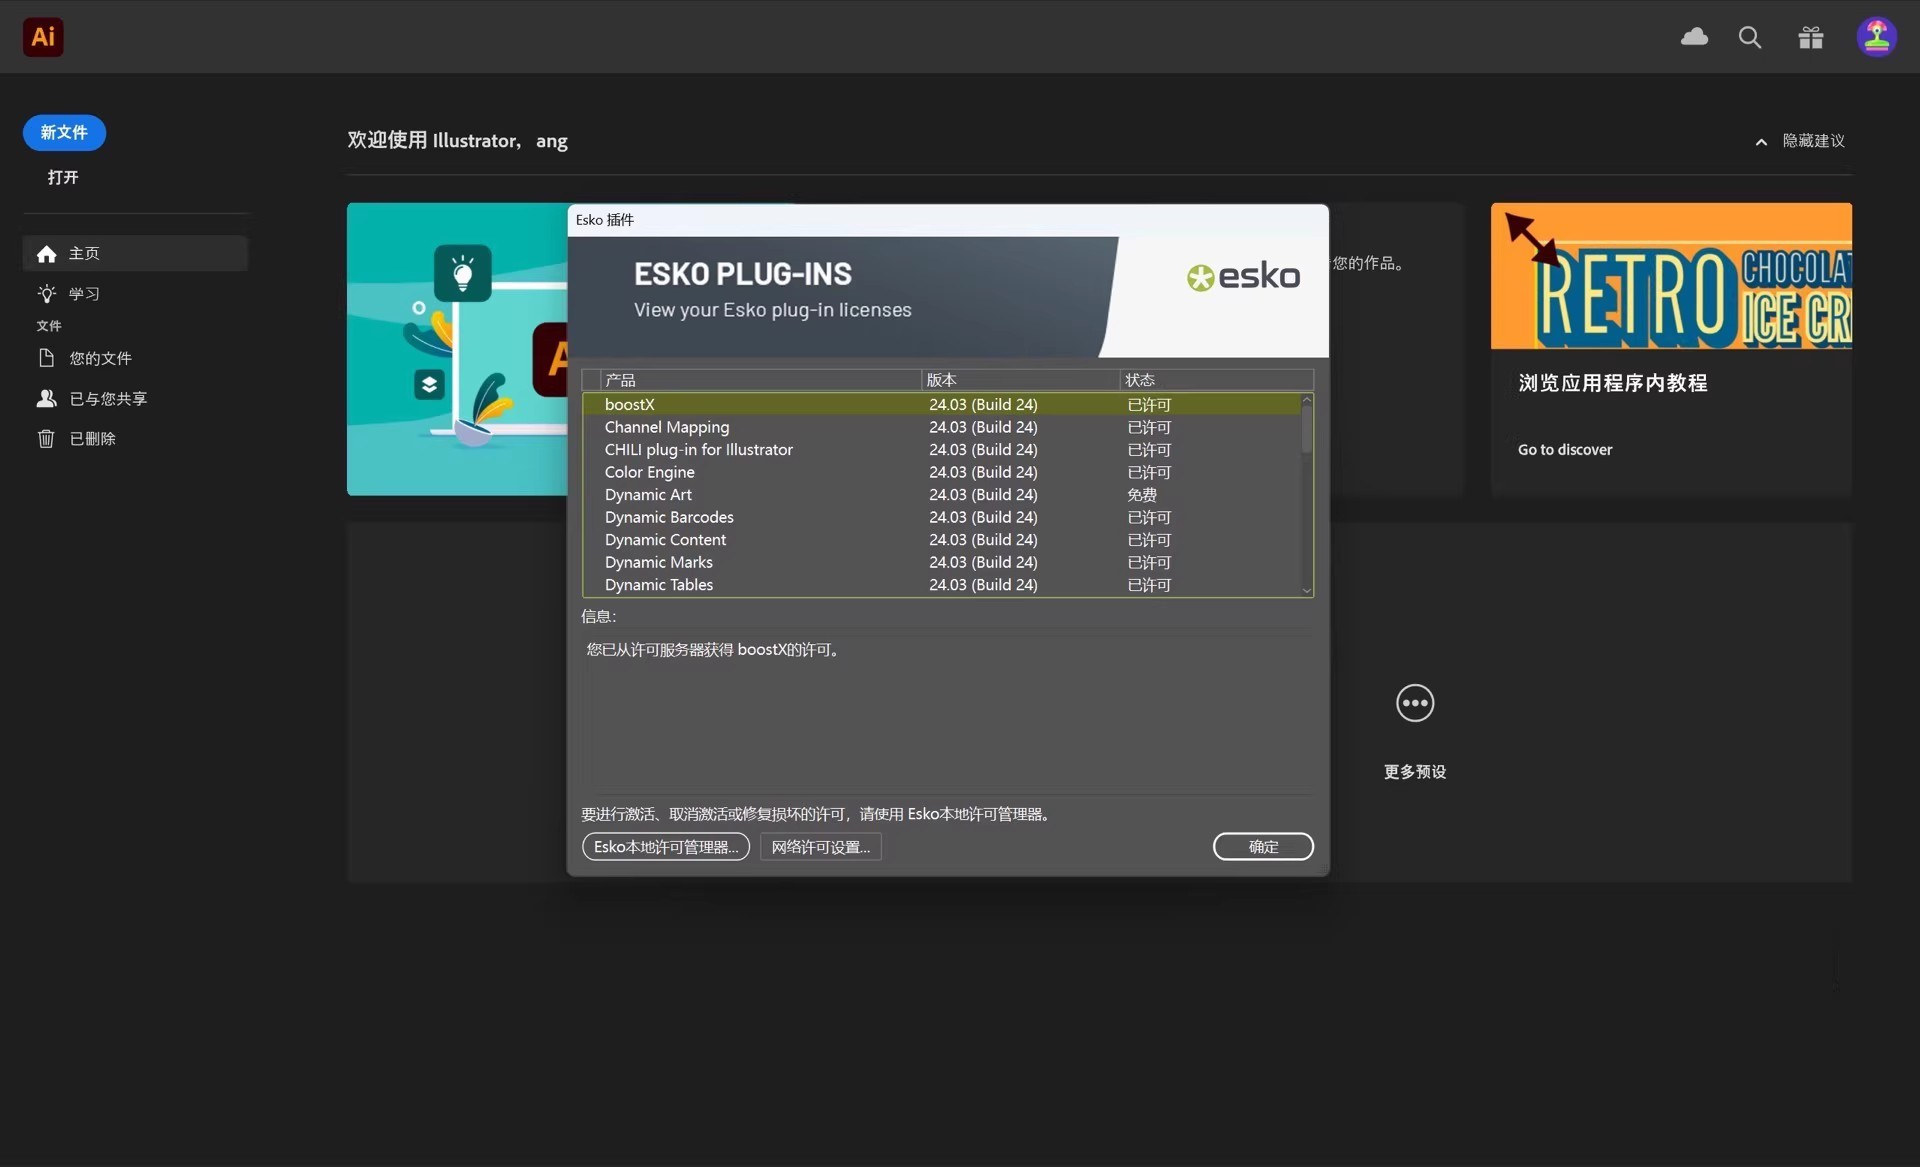This screenshot has width=1920, height=1167.
Task: Select the Dynamic Art plug-in row
Action: pos(941,495)
